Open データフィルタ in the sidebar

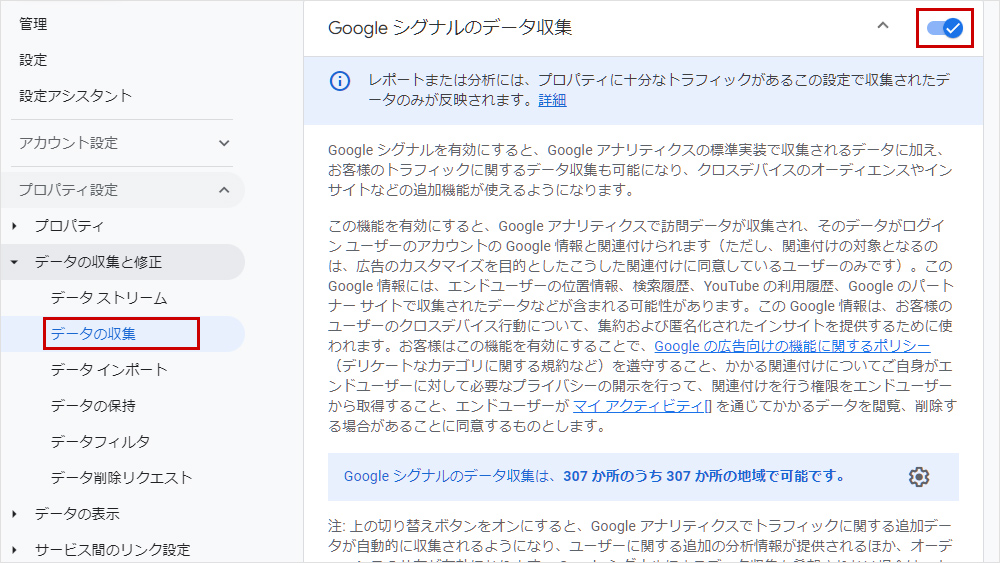pos(100,442)
